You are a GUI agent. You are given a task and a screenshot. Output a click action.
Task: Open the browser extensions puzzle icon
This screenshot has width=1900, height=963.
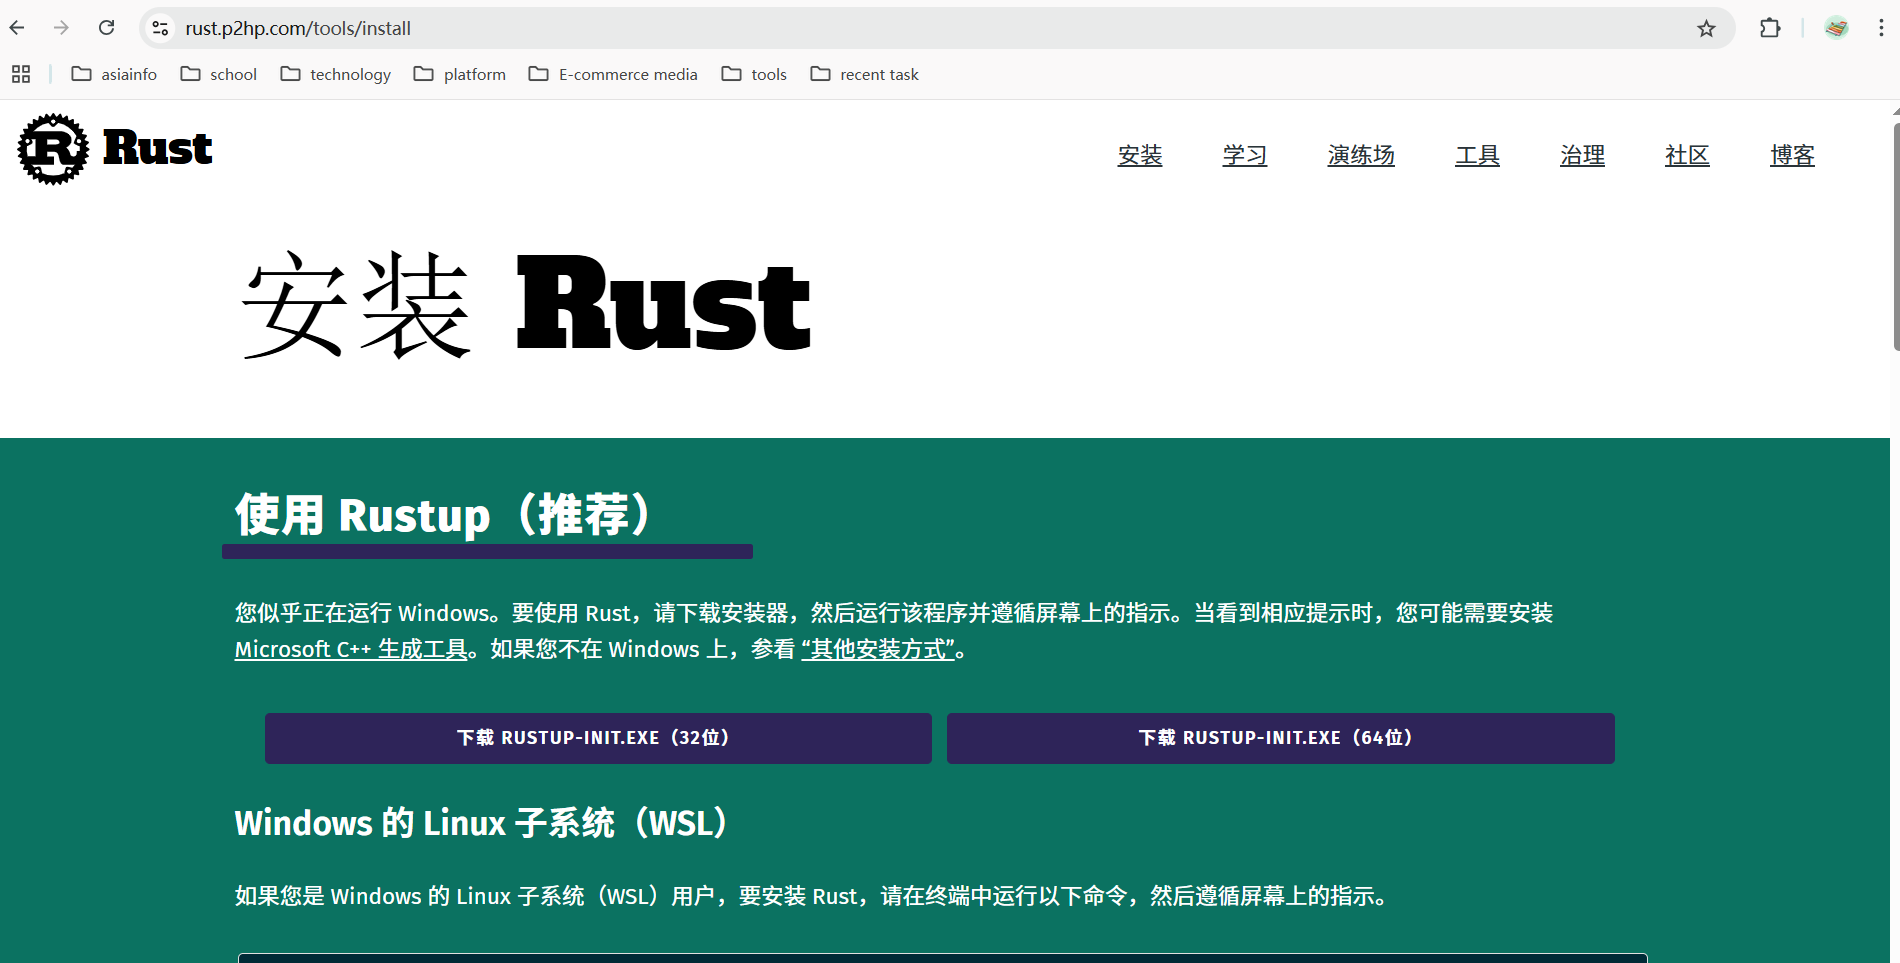[x=1770, y=28]
